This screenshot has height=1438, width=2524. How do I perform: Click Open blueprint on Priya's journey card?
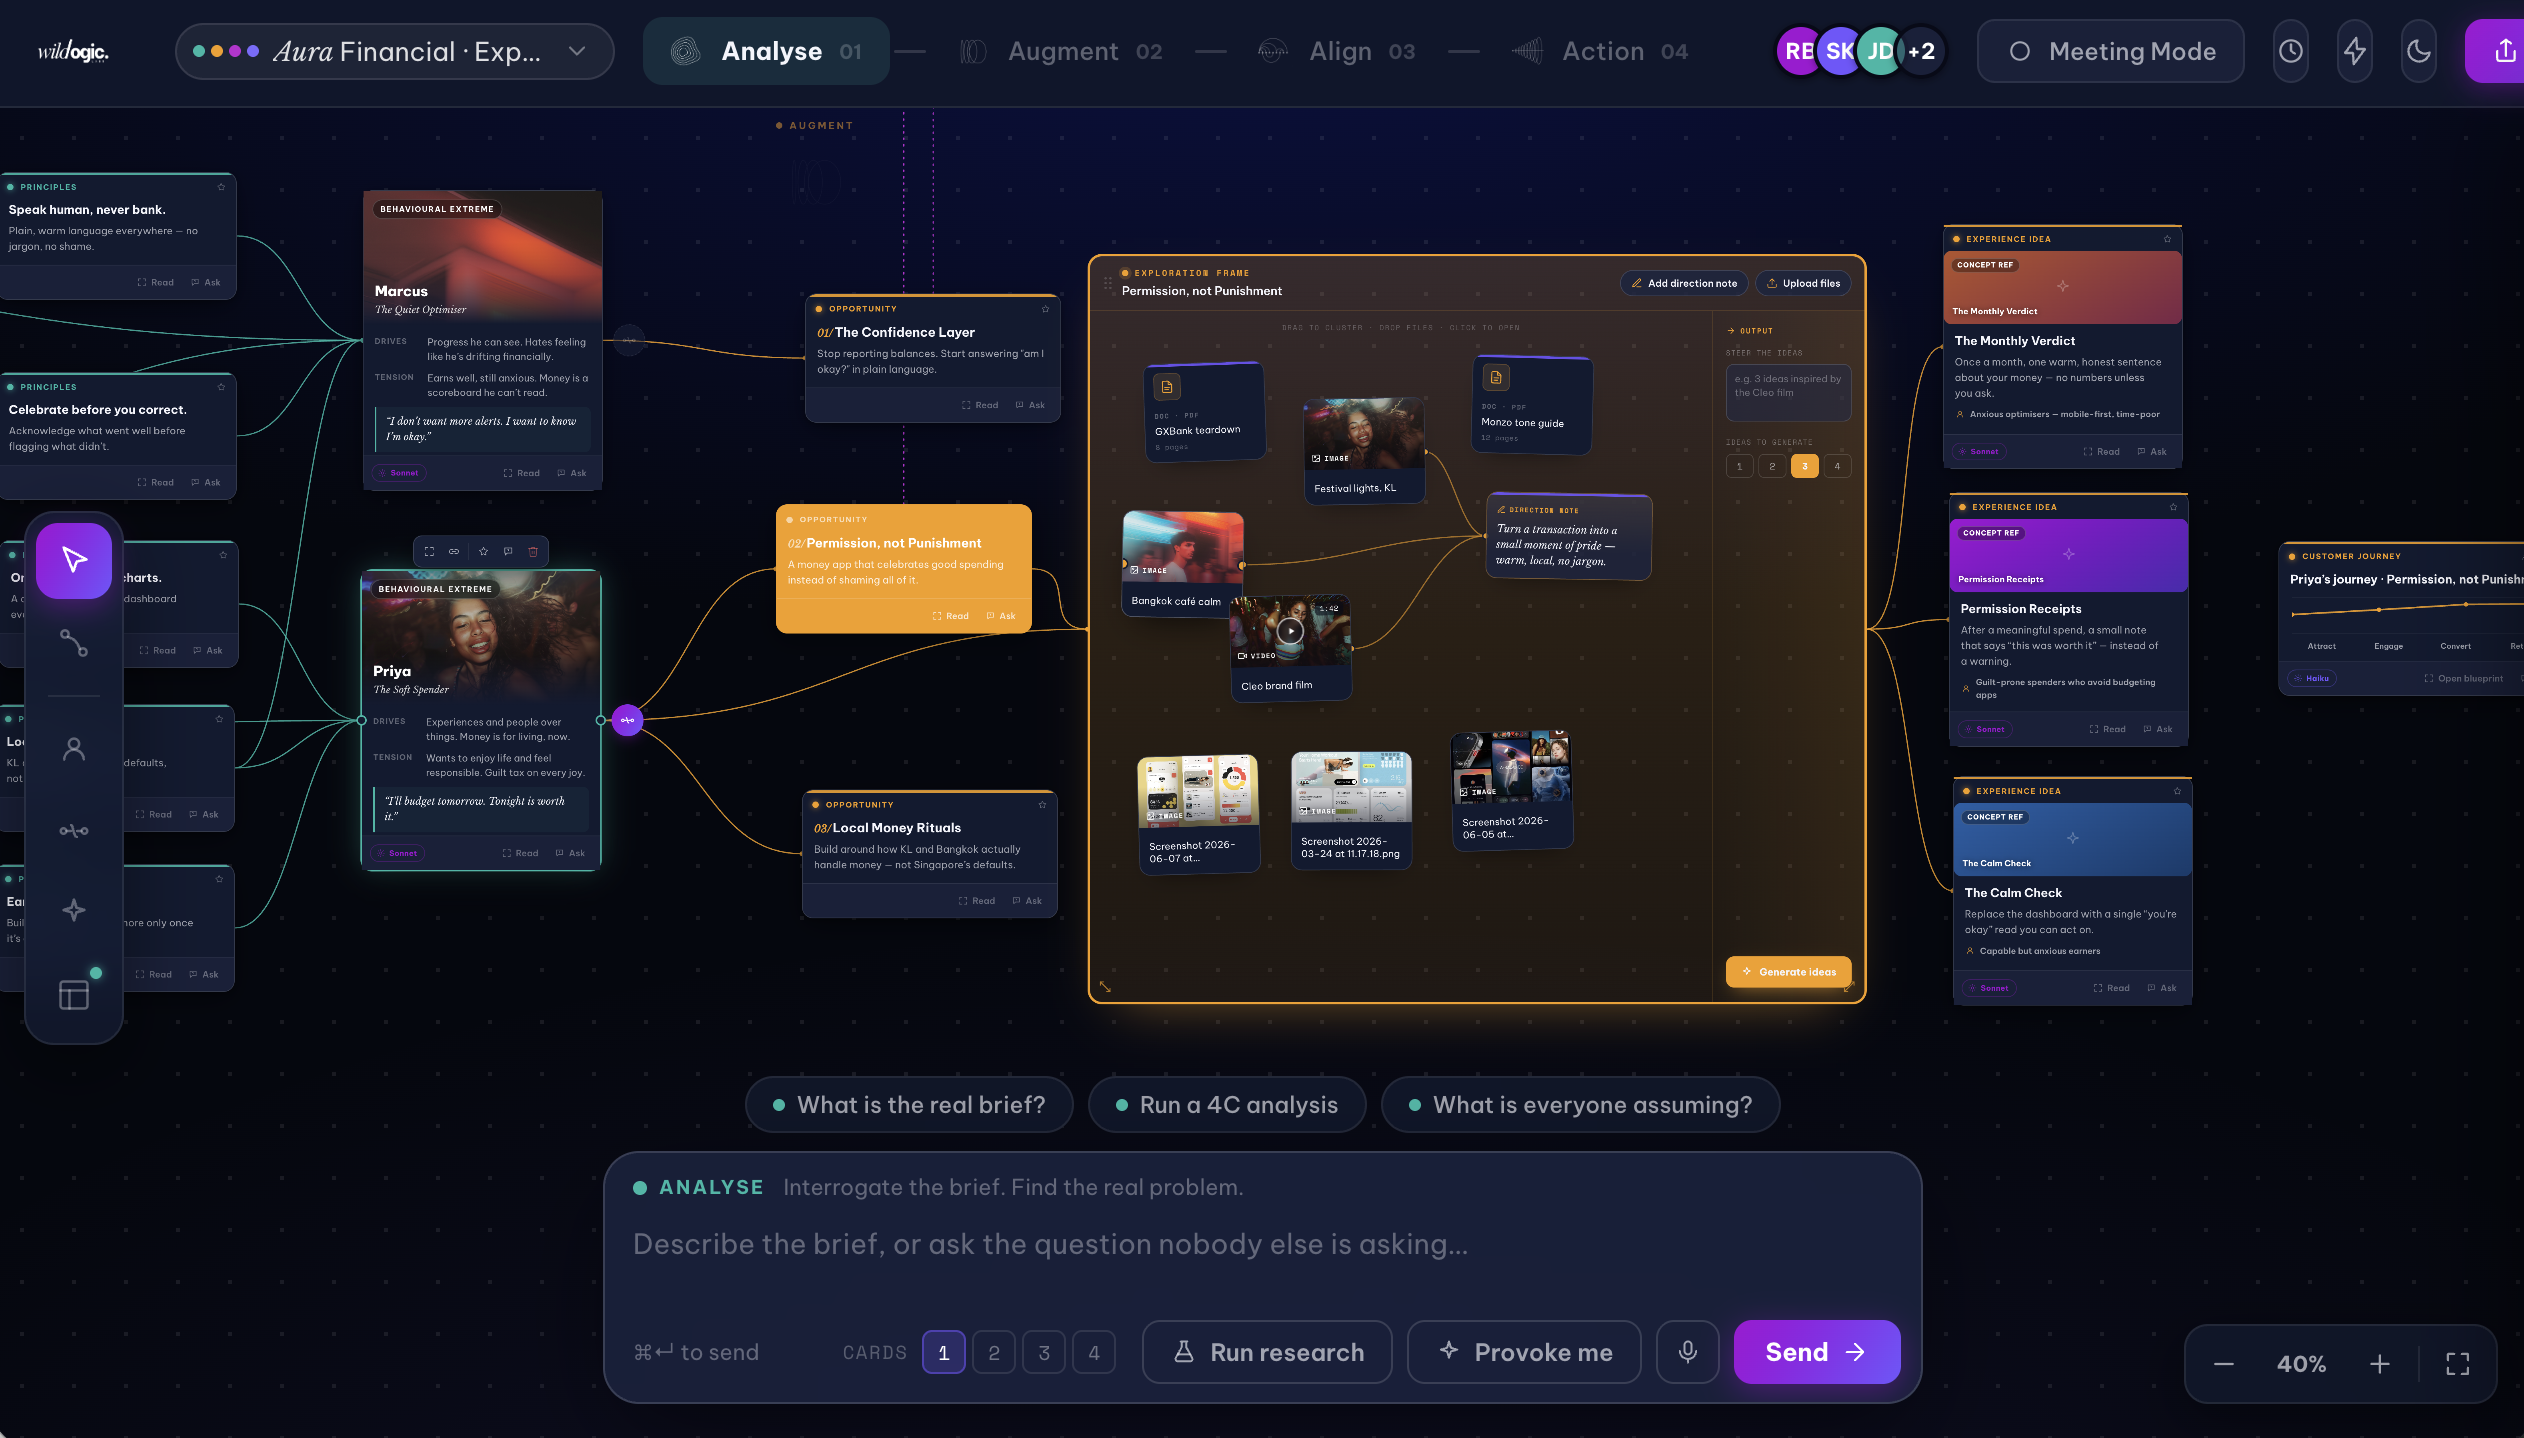click(2463, 678)
